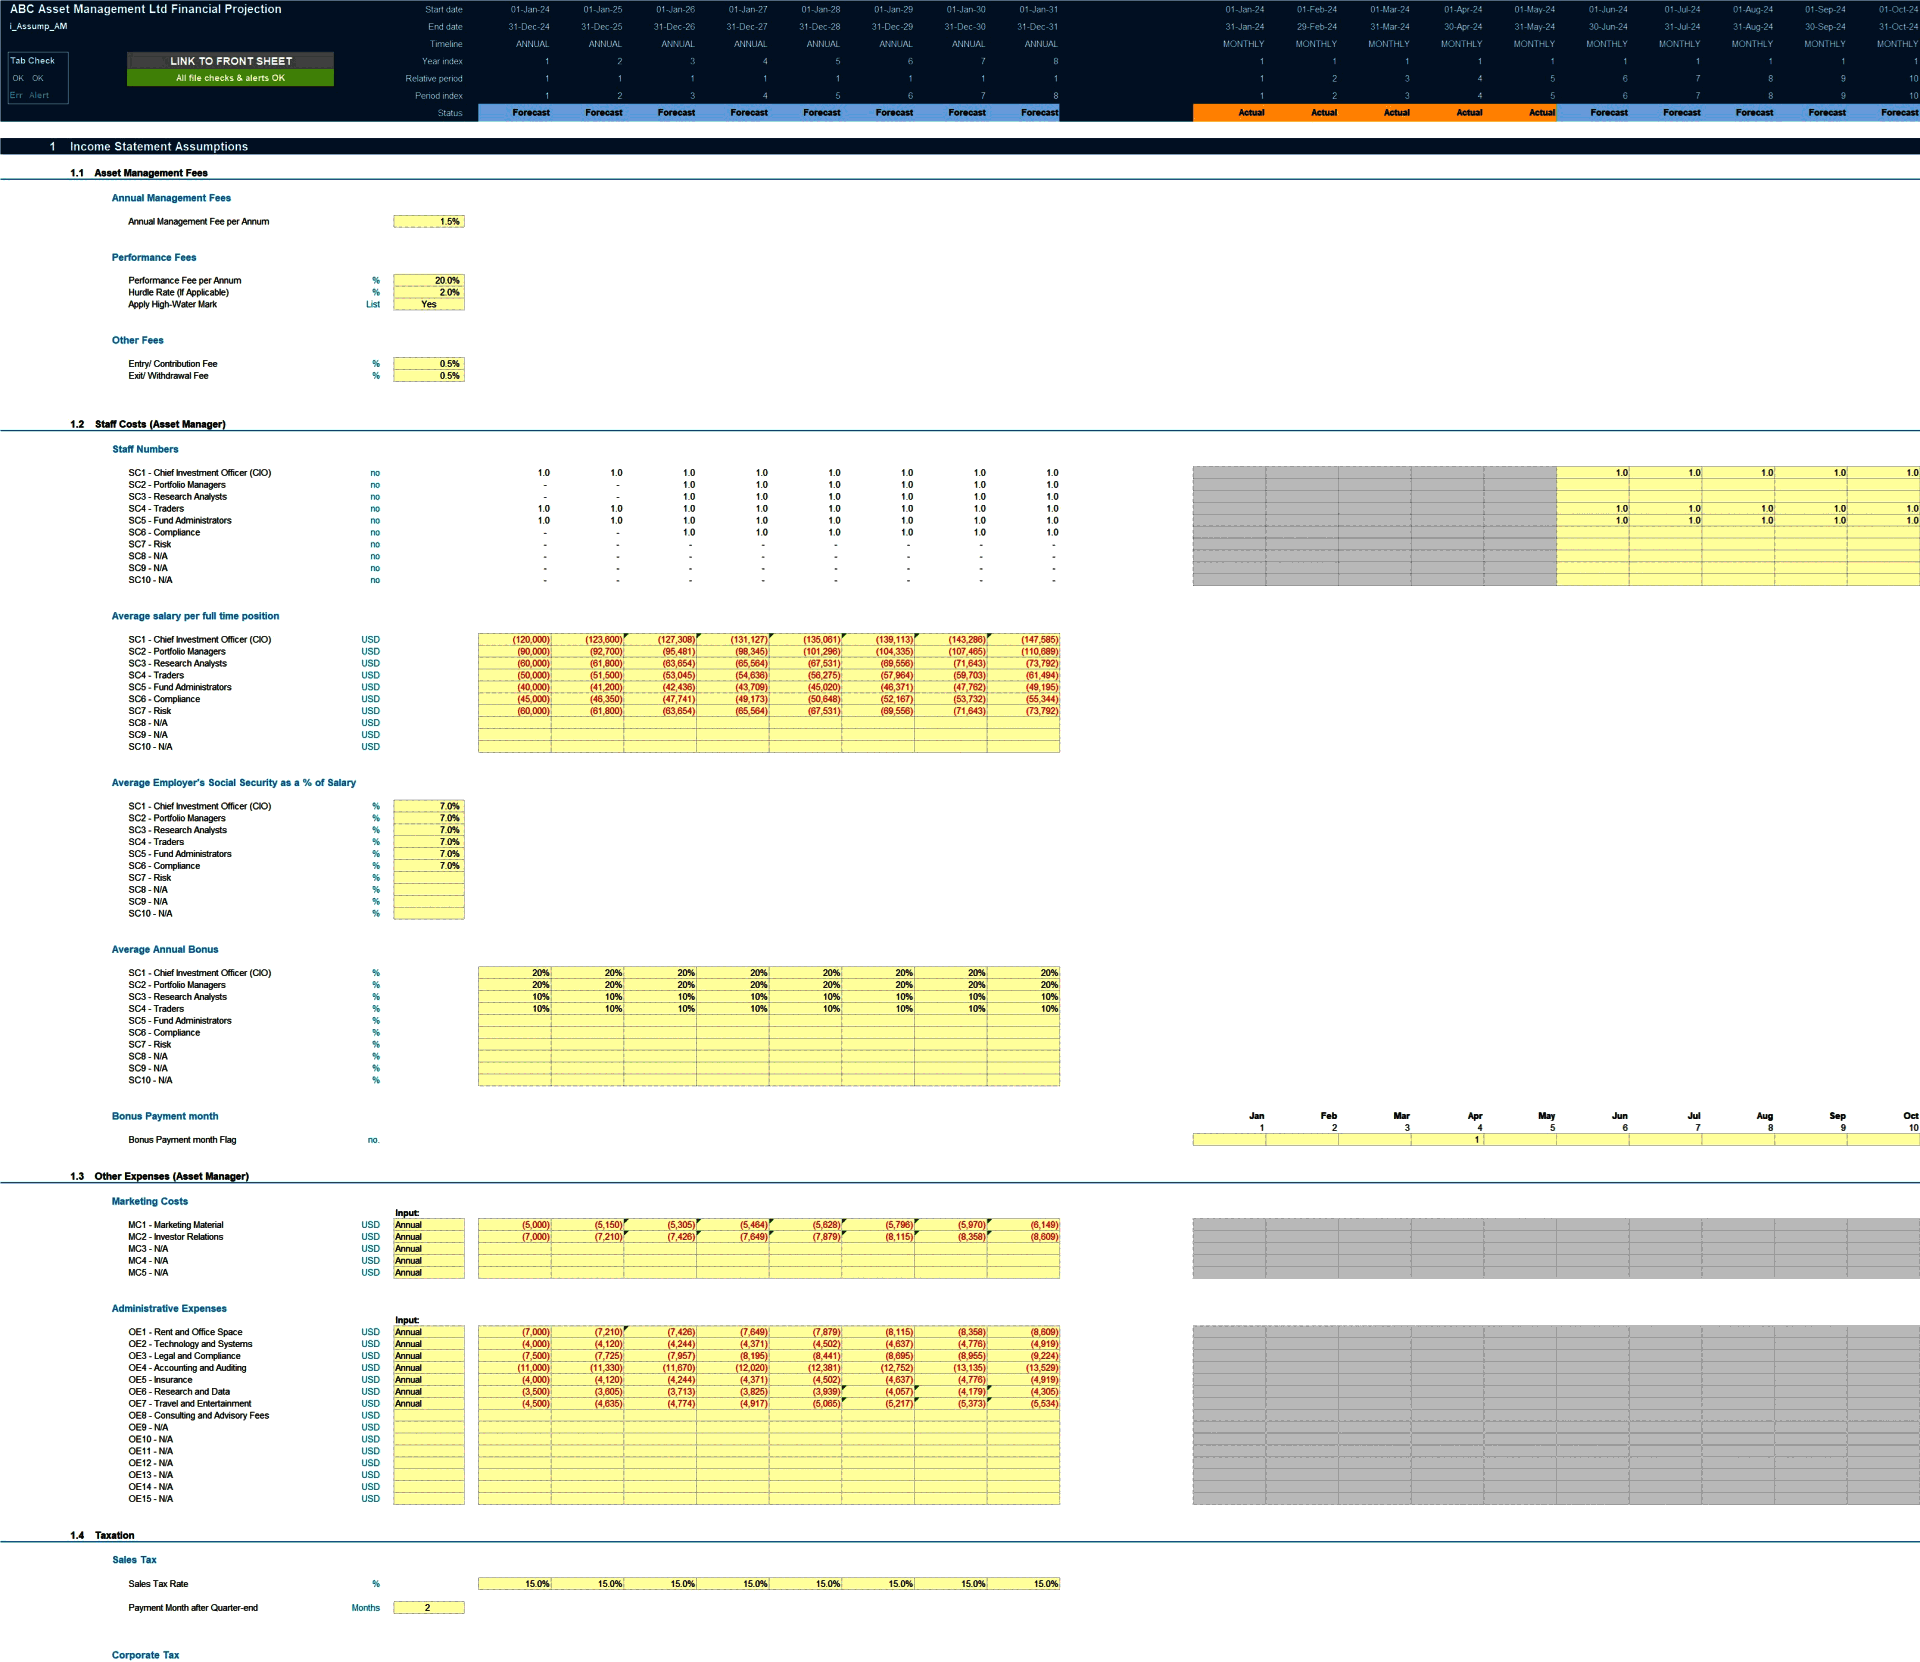Select the orange 'Actual' status cell for 01-Jan-24
This screenshot has height=1662, width=1920.
1229,113
